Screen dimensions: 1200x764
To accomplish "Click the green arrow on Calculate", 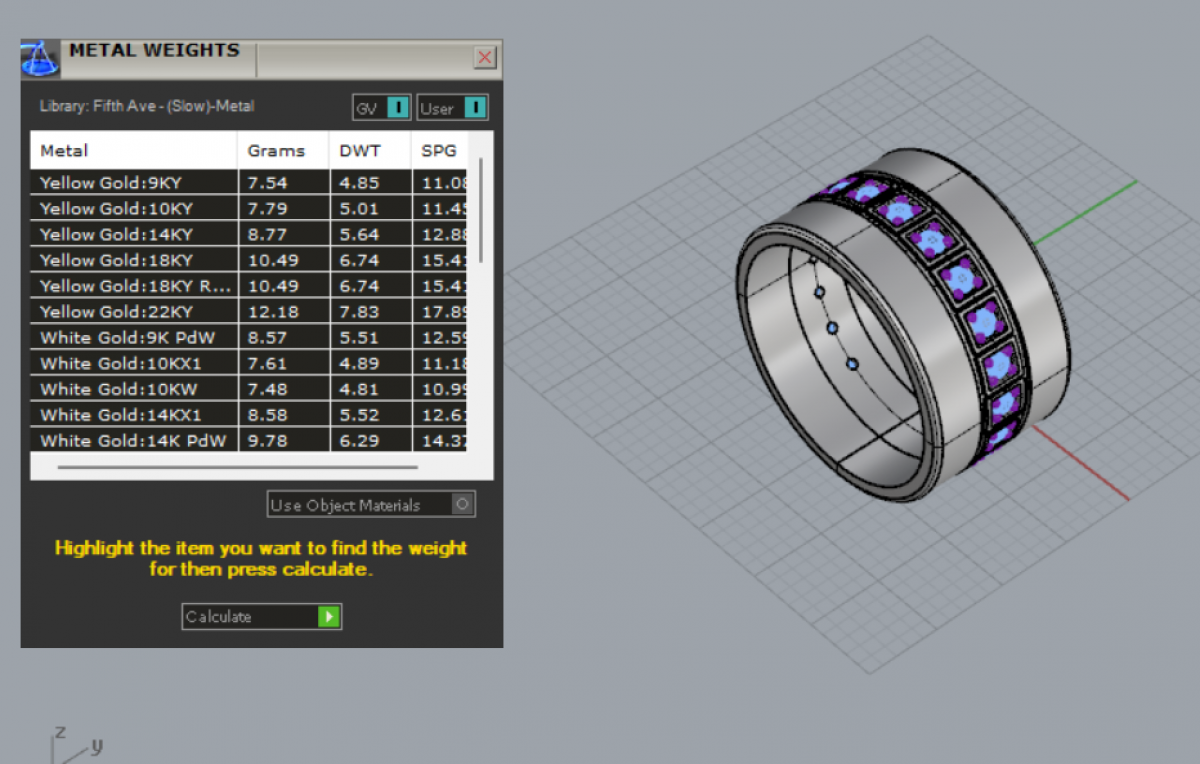I will pyautogui.click(x=329, y=617).
